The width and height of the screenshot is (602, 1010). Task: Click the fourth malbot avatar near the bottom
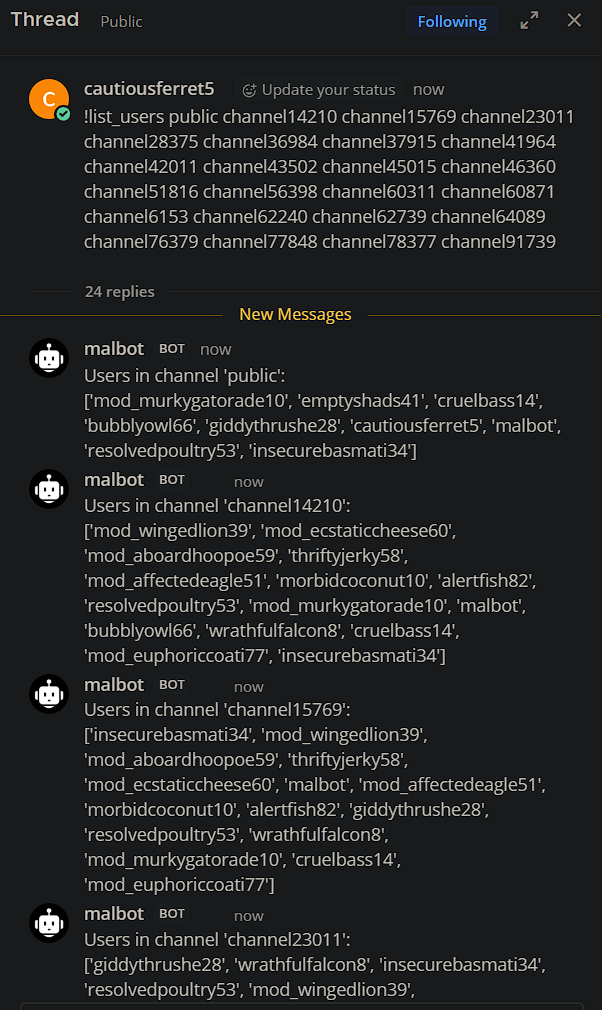(49, 922)
